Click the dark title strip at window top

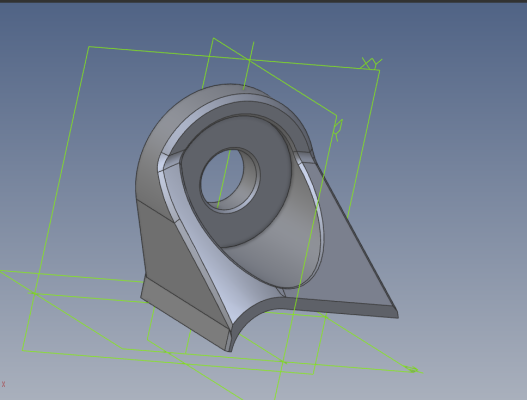click(264, 1)
